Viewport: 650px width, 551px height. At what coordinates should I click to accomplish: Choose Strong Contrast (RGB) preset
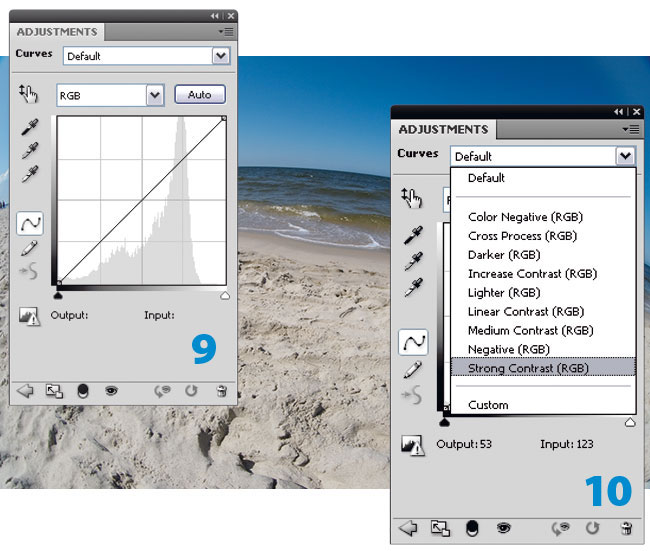543,367
